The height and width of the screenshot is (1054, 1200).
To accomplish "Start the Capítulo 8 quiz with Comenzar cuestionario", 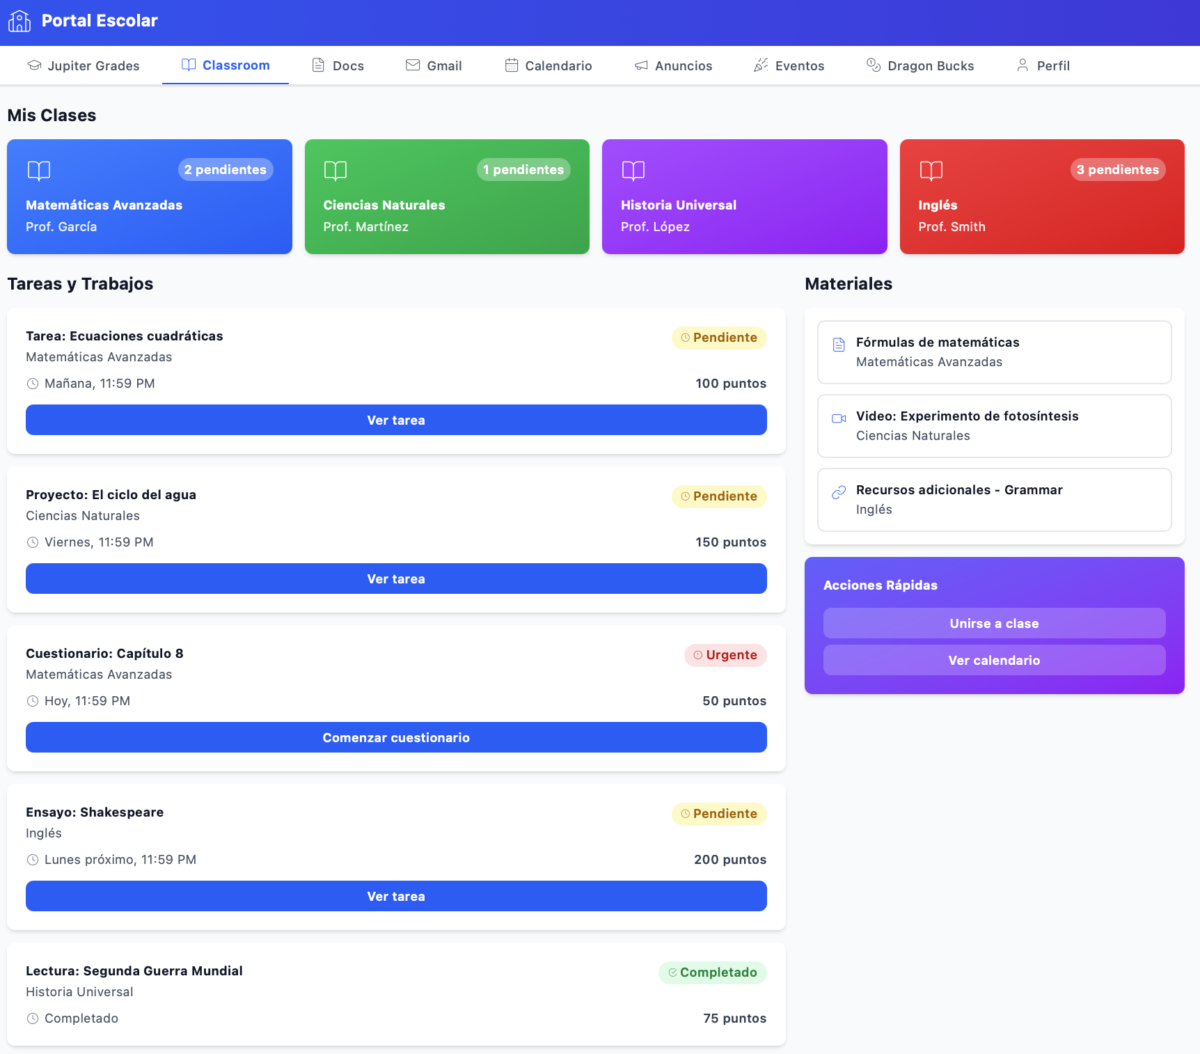I will (x=396, y=737).
